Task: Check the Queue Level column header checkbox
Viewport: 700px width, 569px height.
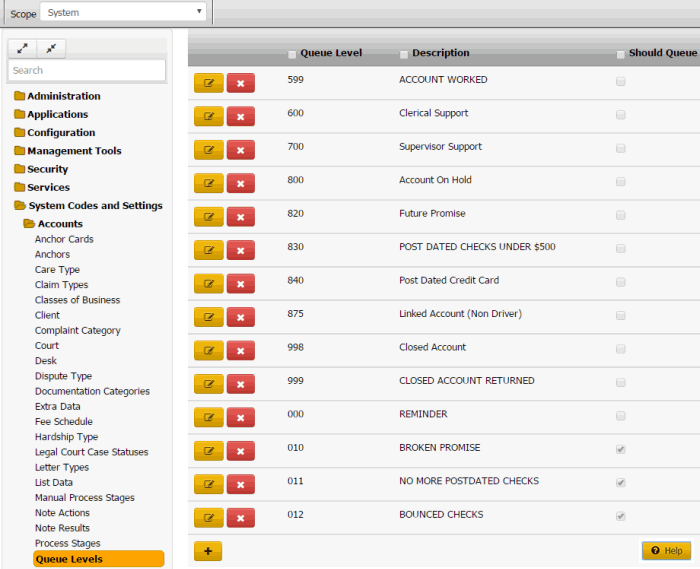Action: (292, 54)
